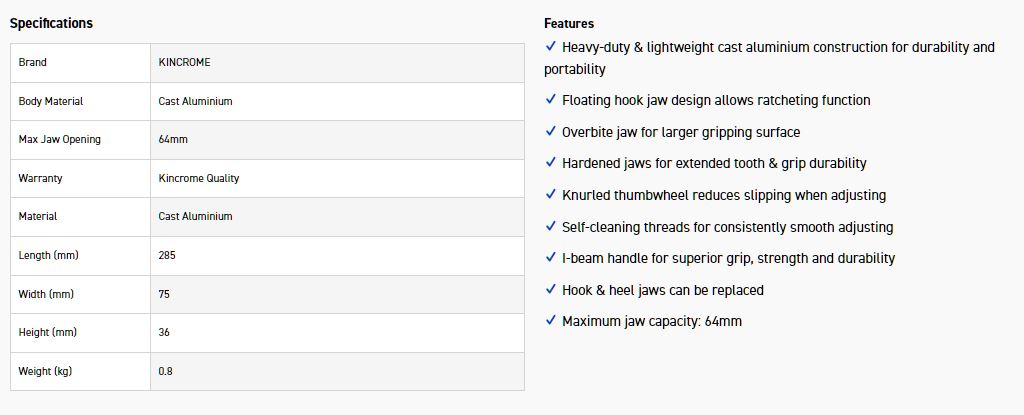Click checkmark beside Heavy-duty cast aluminium feature

point(551,46)
